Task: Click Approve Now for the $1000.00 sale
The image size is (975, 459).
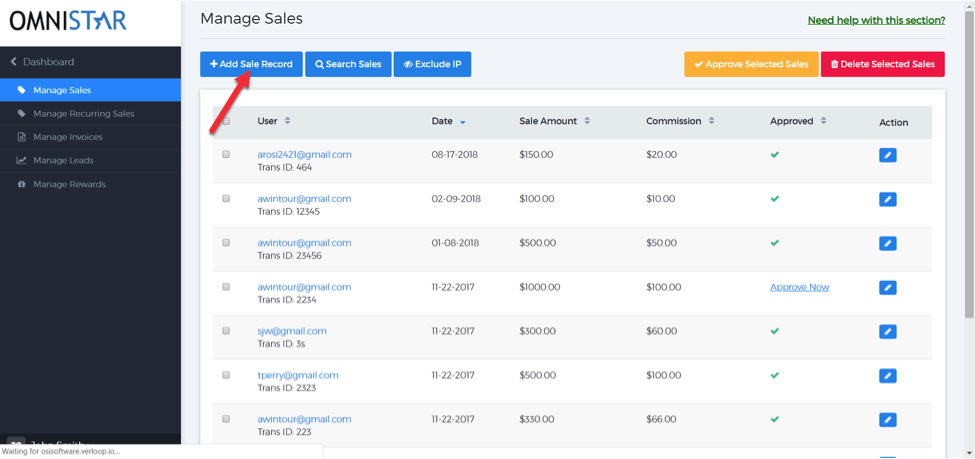Action: [x=799, y=287]
